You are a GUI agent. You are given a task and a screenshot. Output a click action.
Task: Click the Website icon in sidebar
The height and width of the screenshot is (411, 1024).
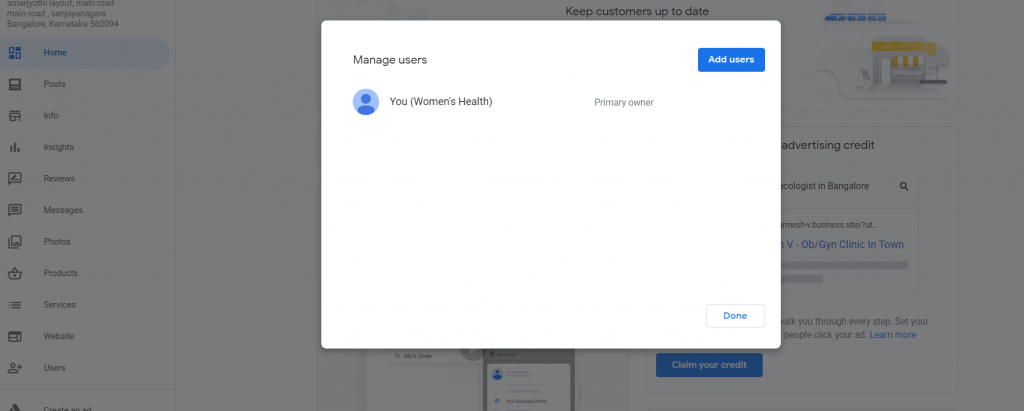tap(15, 337)
